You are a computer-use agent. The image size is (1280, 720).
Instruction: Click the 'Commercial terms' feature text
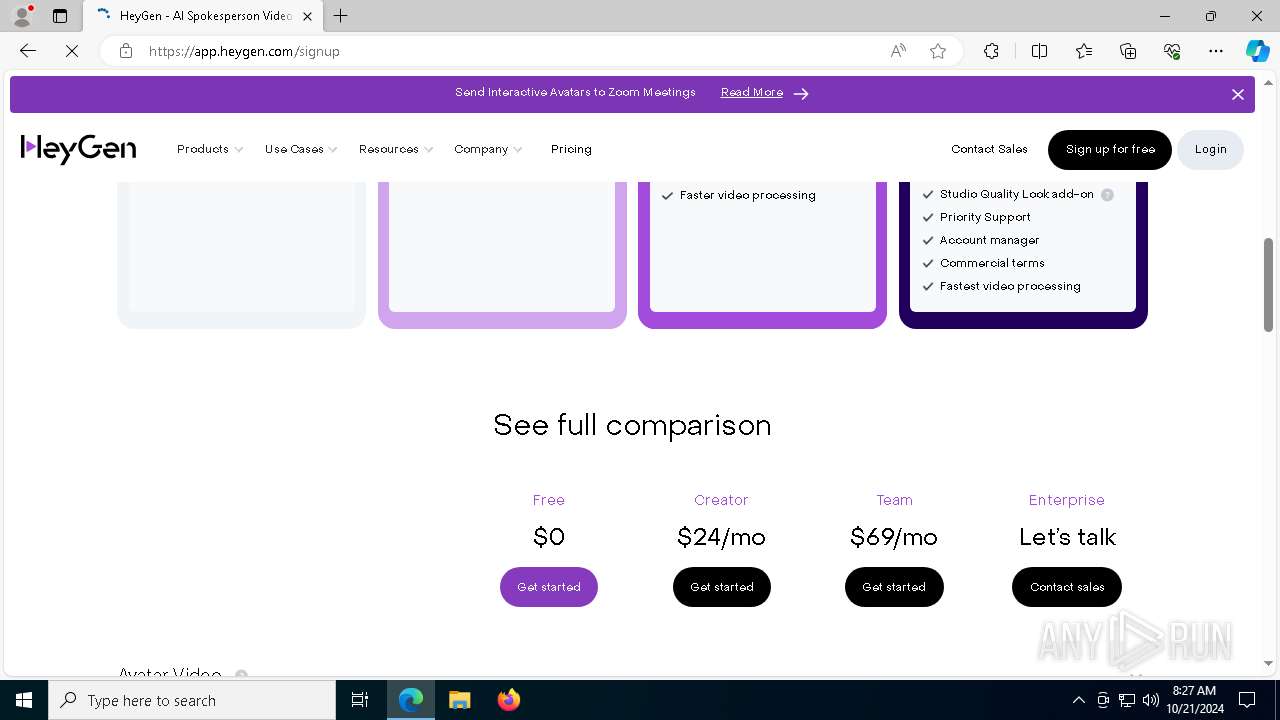992,263
